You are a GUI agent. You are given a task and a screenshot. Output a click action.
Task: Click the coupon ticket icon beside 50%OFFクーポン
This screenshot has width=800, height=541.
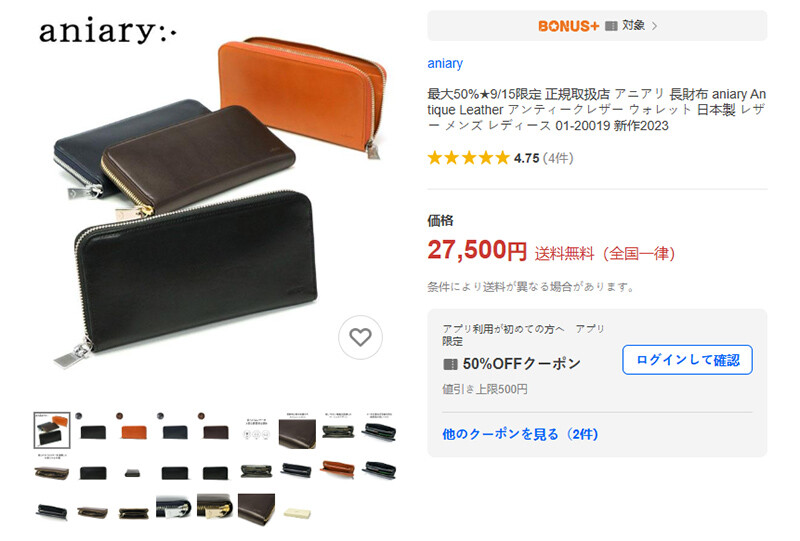tap(450, 364)
